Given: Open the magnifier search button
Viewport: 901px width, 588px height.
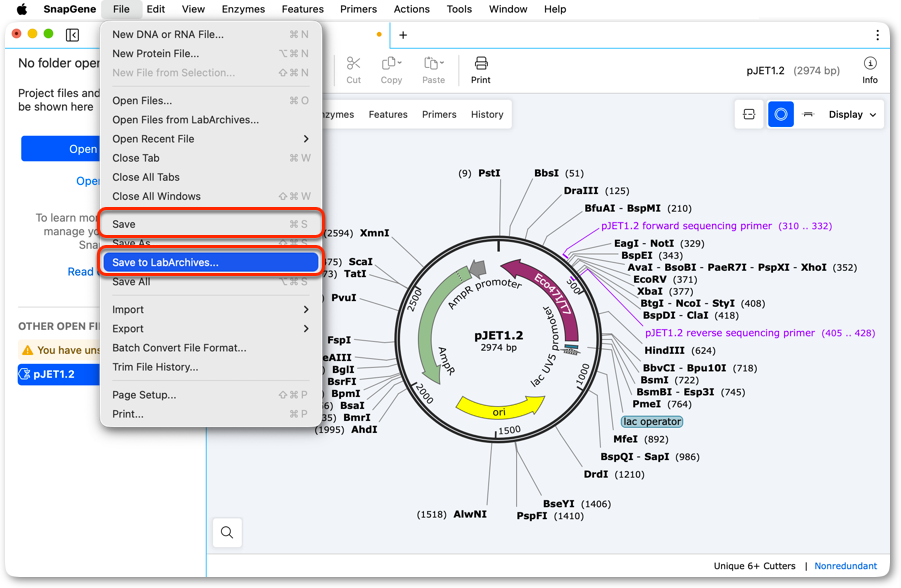Looking at the screenshot, I should click(x=227, y=532).
